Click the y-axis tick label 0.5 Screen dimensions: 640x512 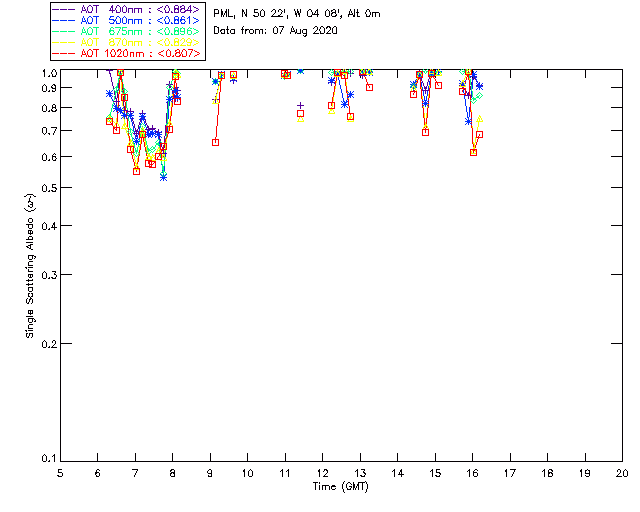46,188
